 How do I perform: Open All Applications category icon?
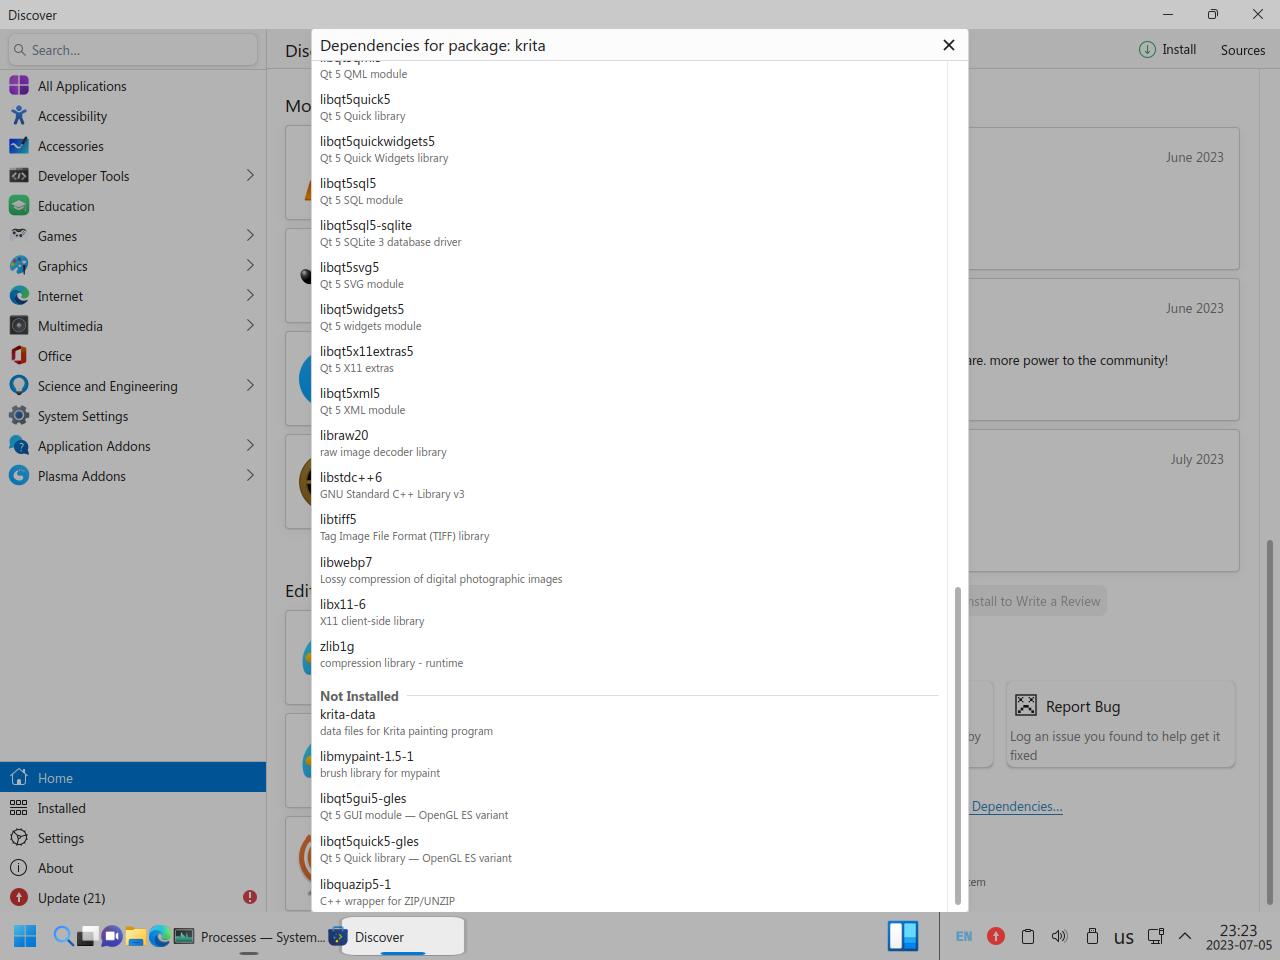(19, 86)
